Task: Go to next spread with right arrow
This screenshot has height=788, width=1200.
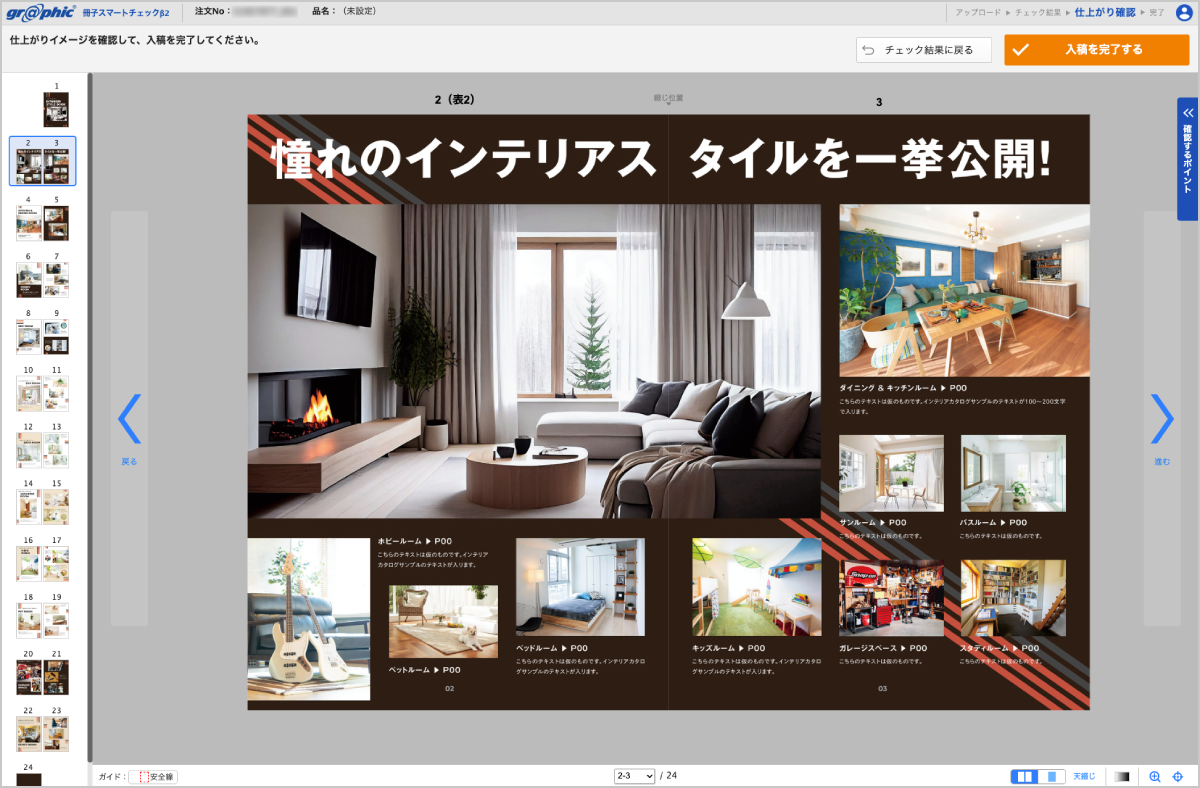Action: 1161,419
